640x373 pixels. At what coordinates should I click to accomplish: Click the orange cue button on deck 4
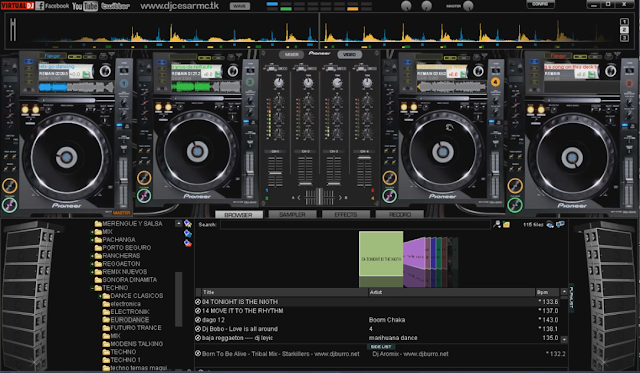tap(389, 178)
